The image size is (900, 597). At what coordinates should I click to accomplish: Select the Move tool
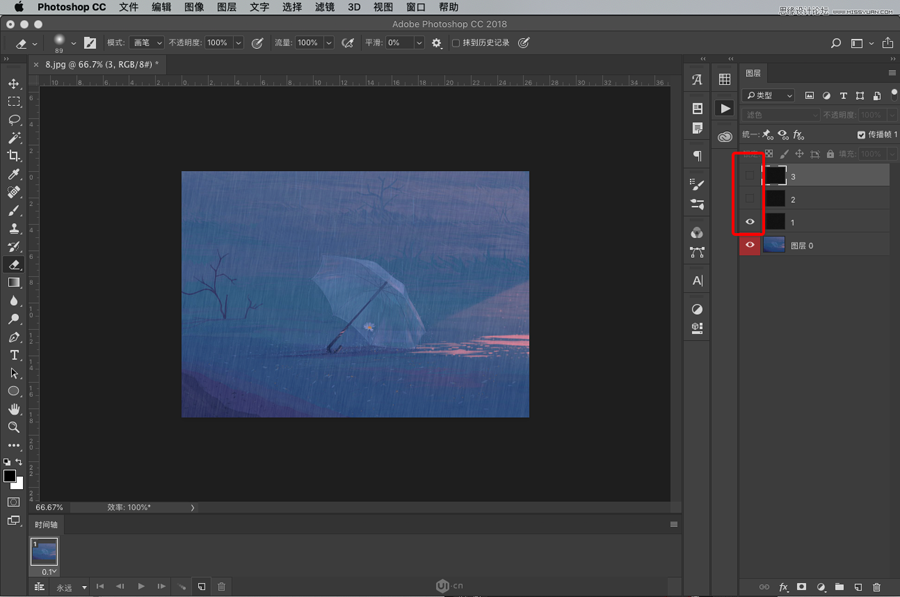point(14,84)
